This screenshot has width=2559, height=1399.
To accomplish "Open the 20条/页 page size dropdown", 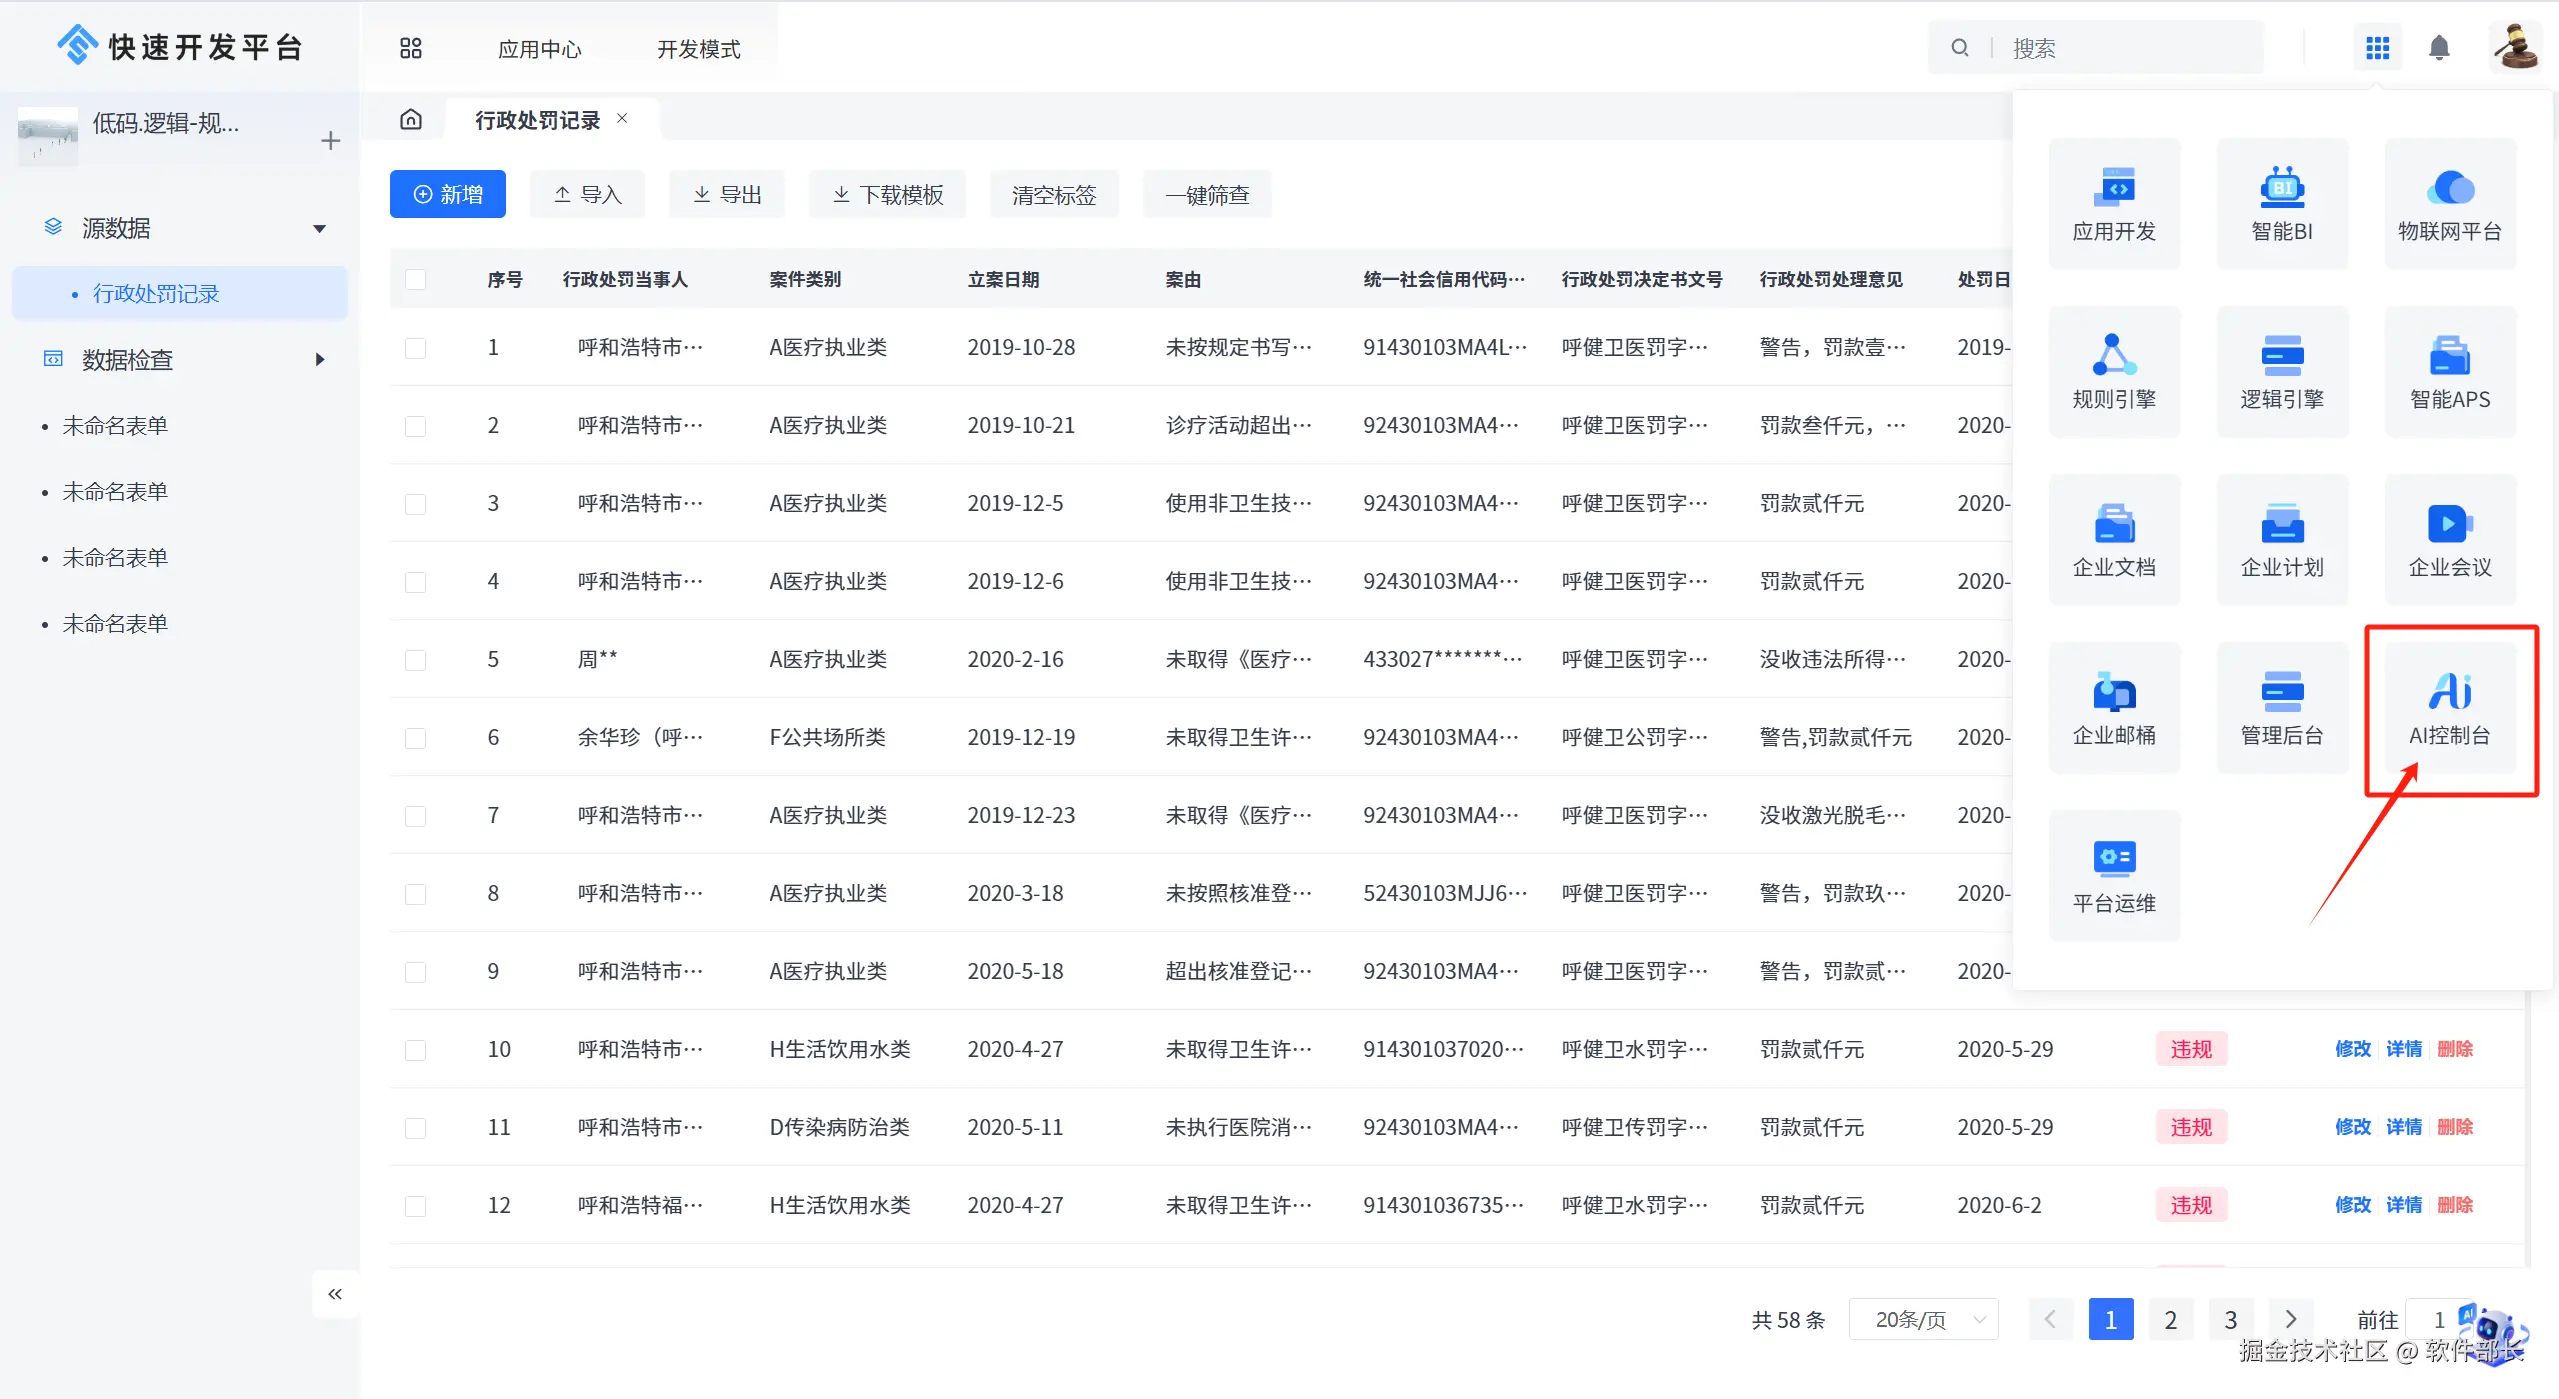I will coord(1924,1320).
